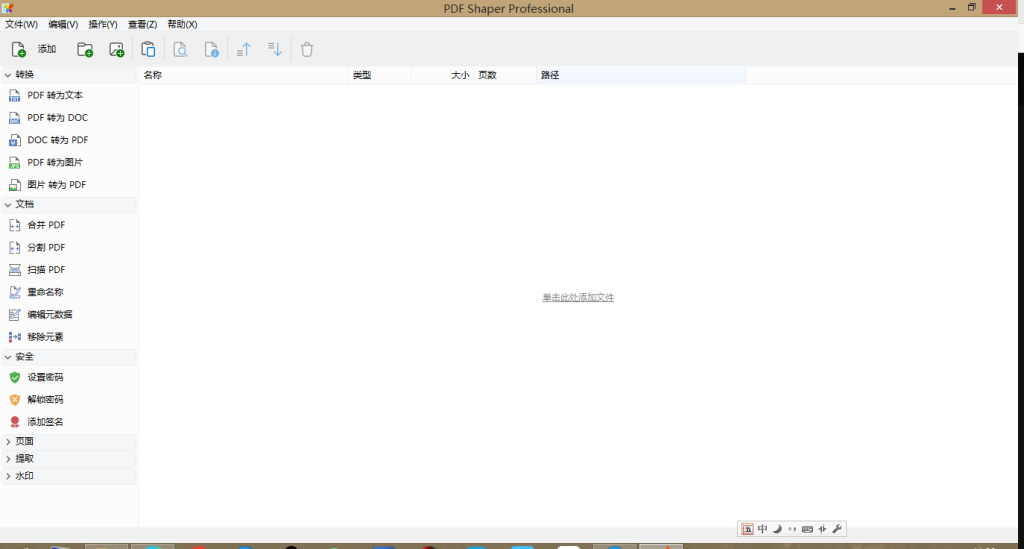Click the 添加 toolbar label
The image size is (1024, 549).
pos(47,50)
